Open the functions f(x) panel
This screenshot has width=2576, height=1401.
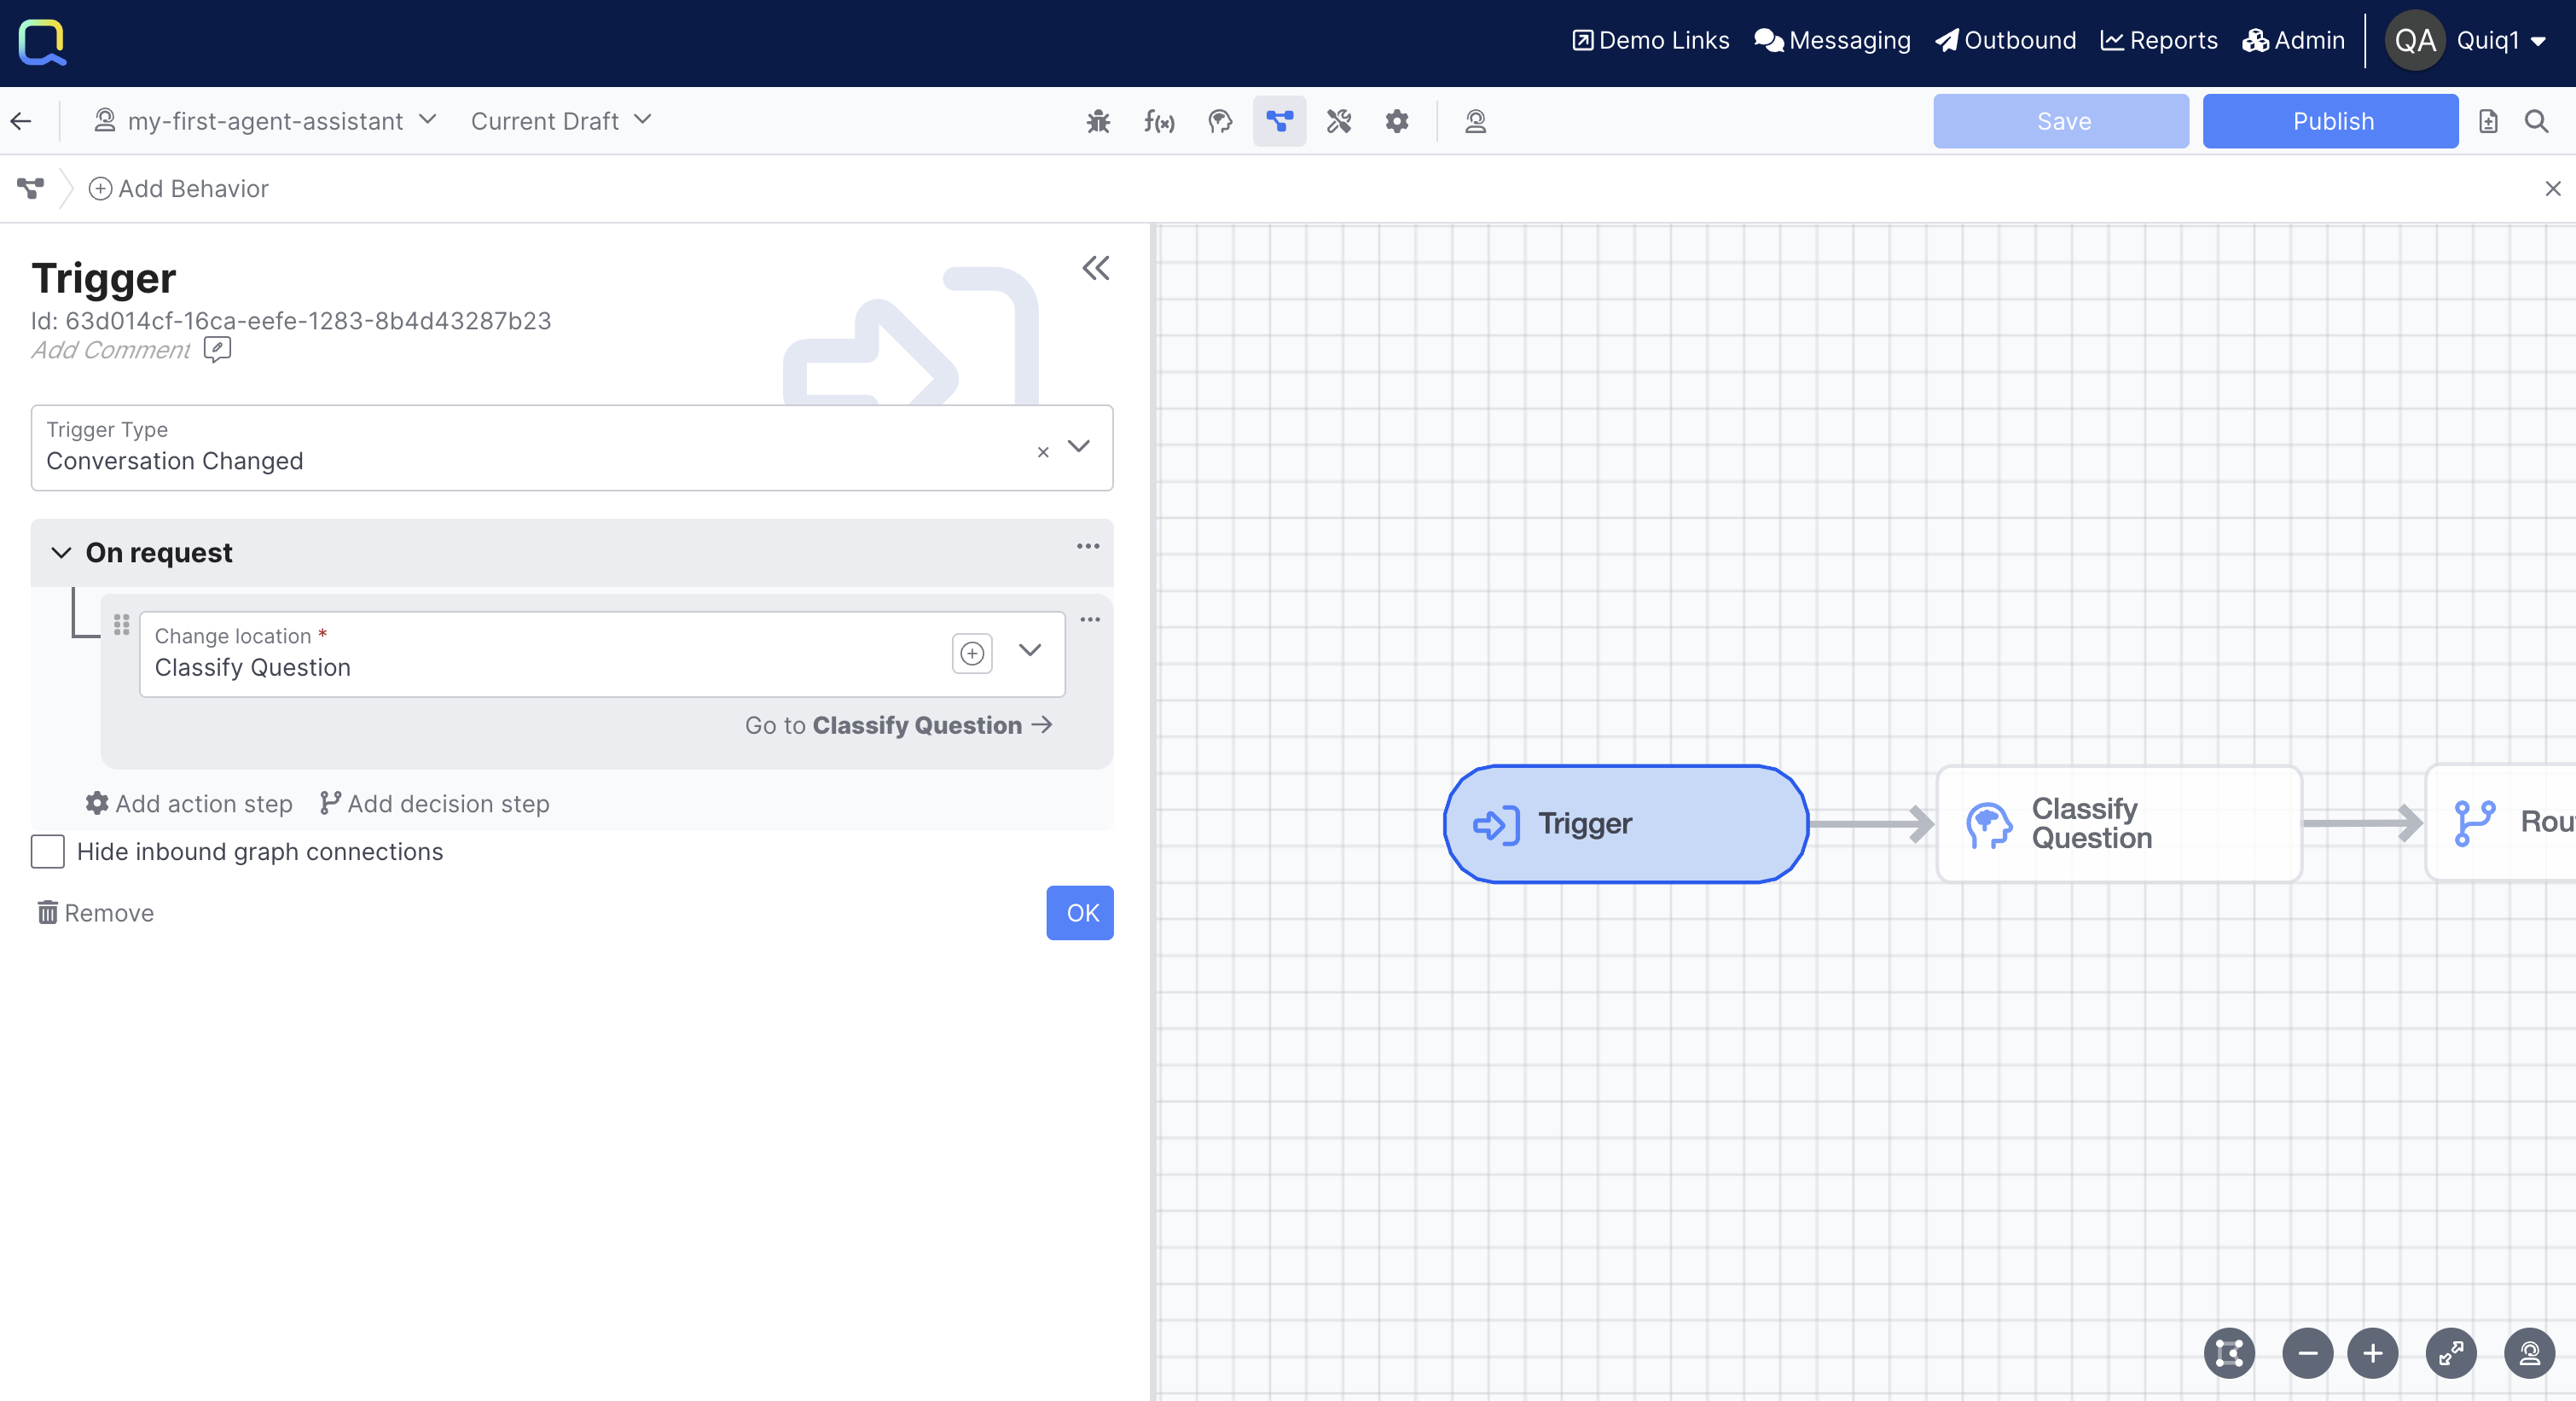(1158, 121)
